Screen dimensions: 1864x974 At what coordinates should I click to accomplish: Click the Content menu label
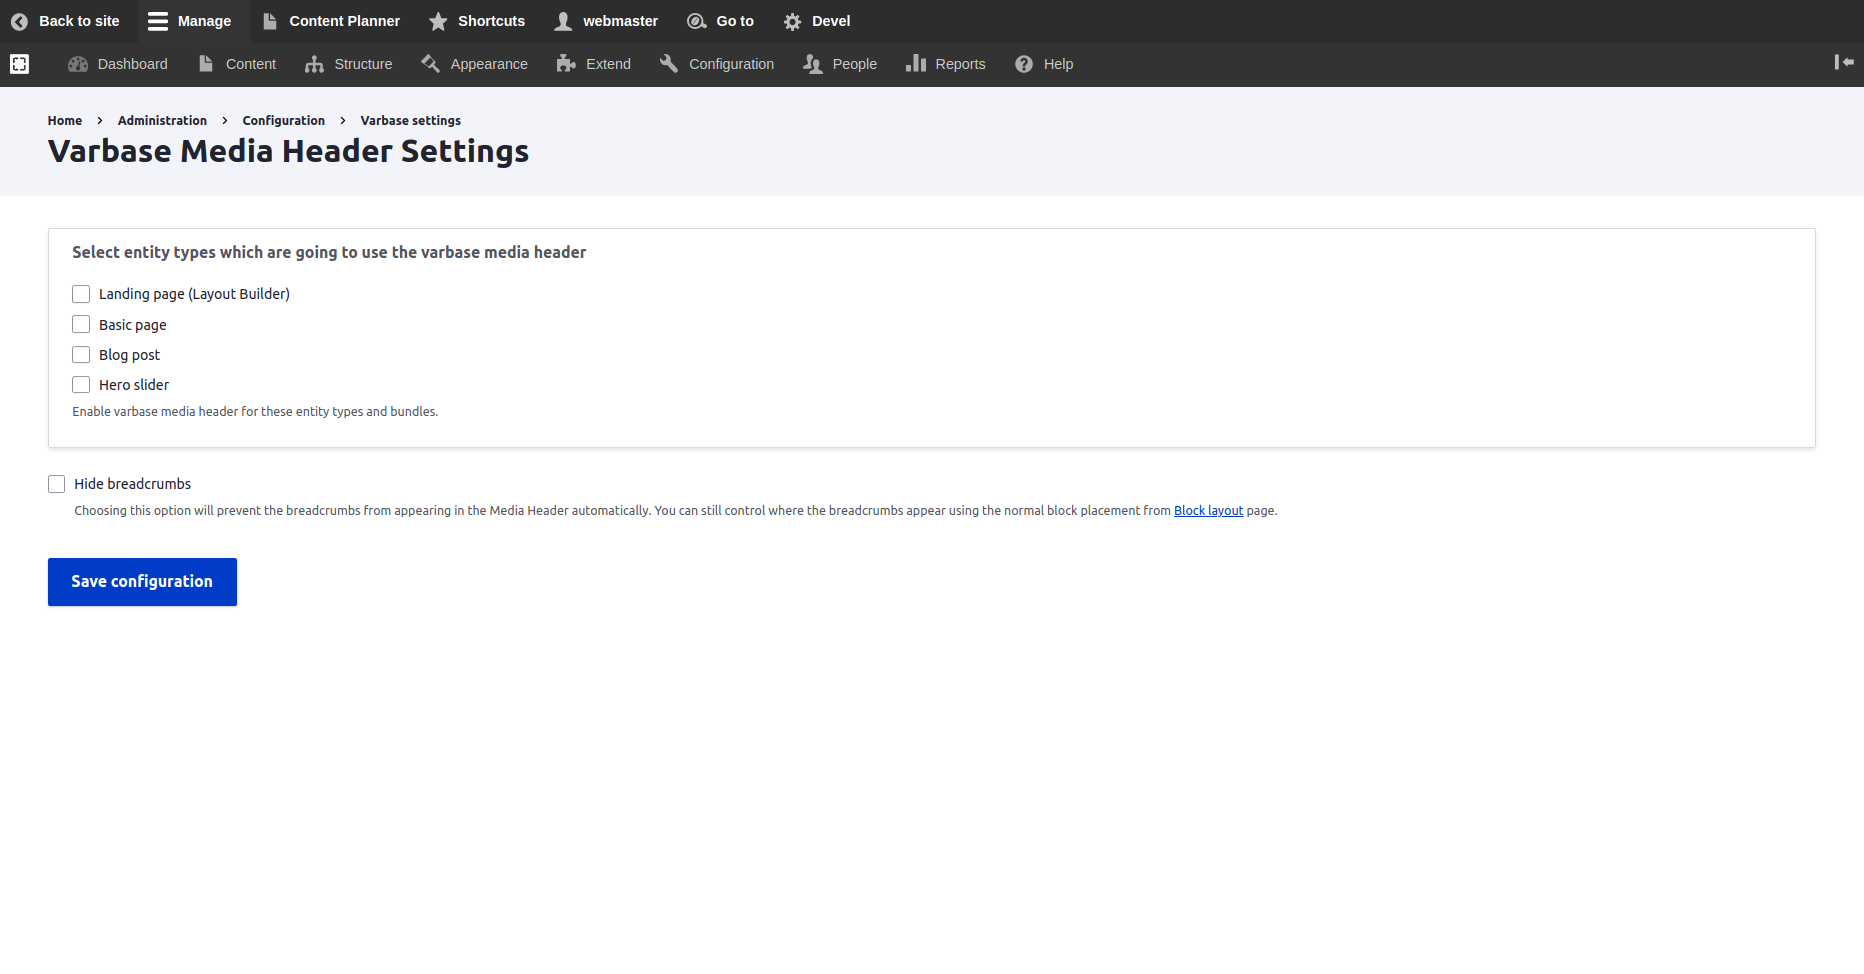251,64
